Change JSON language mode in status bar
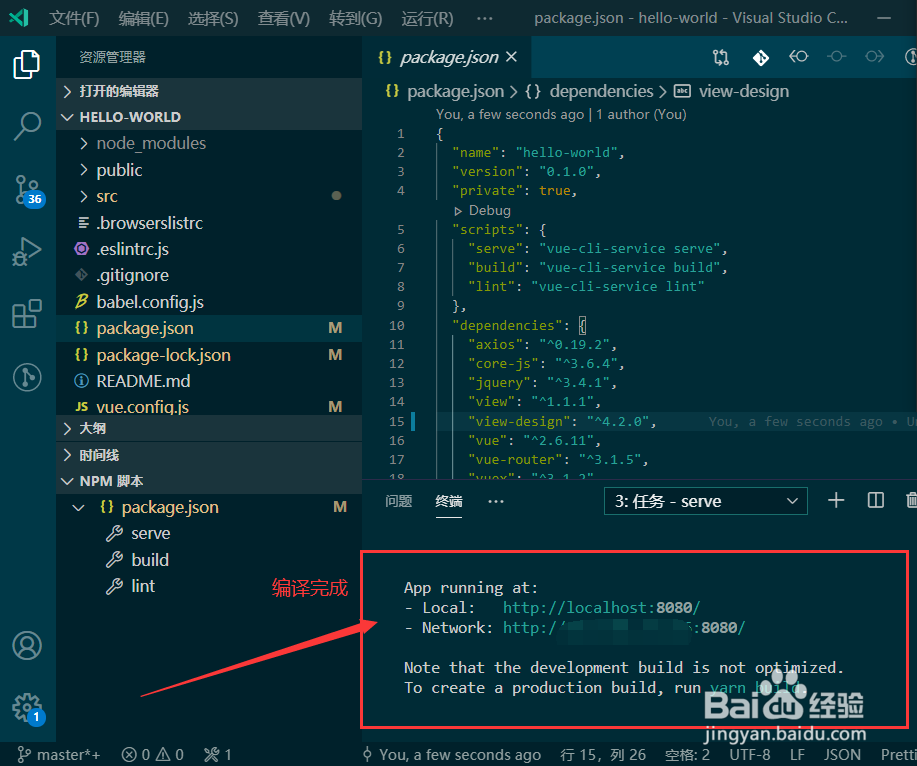 tap(842, 754)
